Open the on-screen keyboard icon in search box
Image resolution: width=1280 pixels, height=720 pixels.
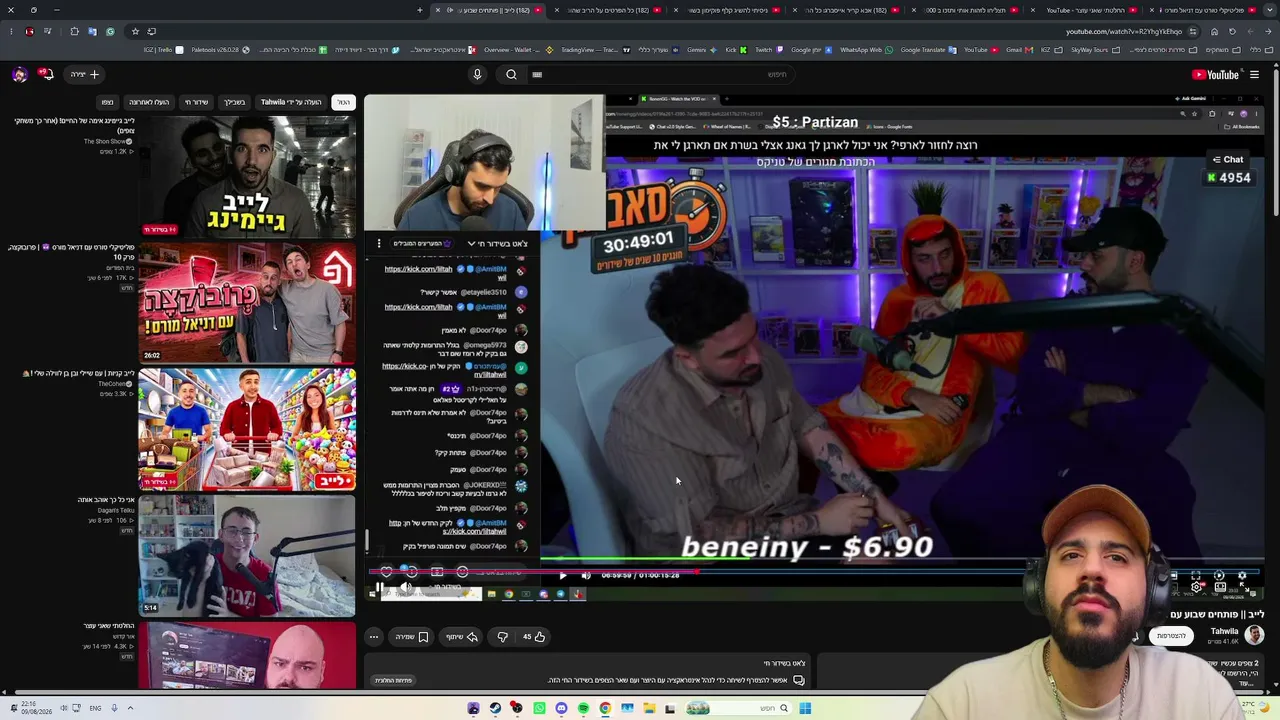coord(537,74)
